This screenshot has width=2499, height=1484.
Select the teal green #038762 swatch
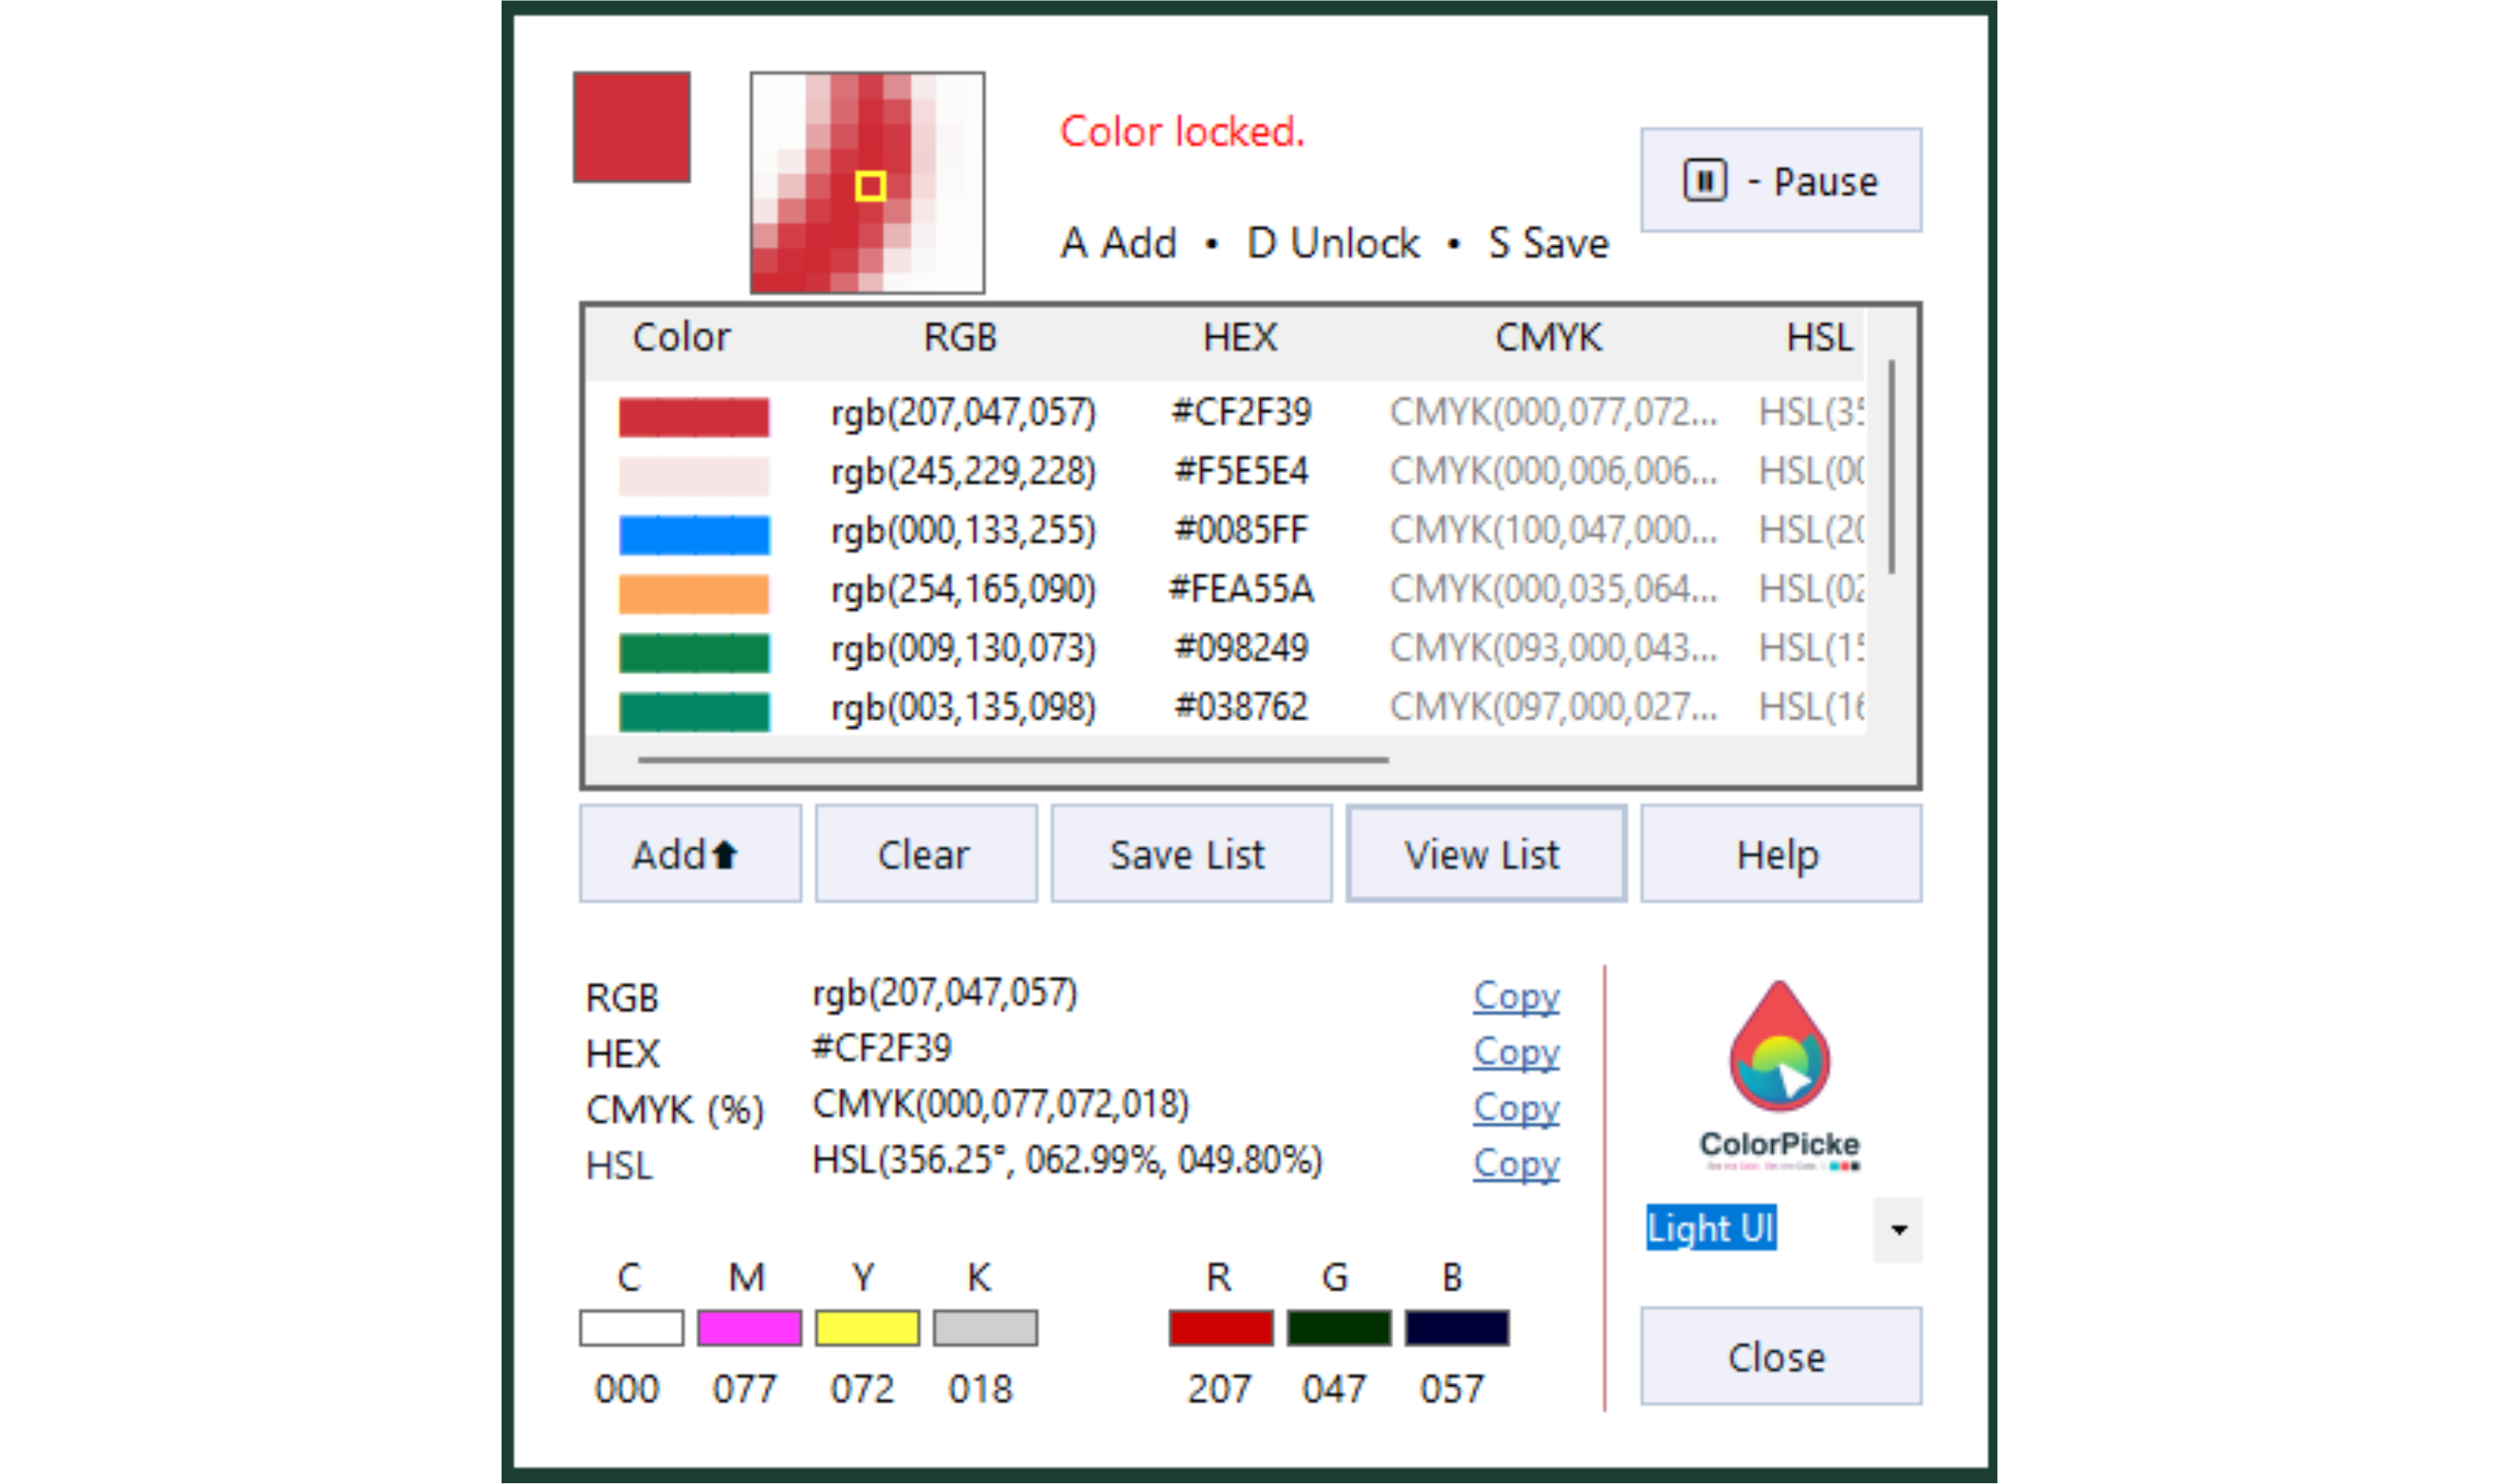pos(694,711)
